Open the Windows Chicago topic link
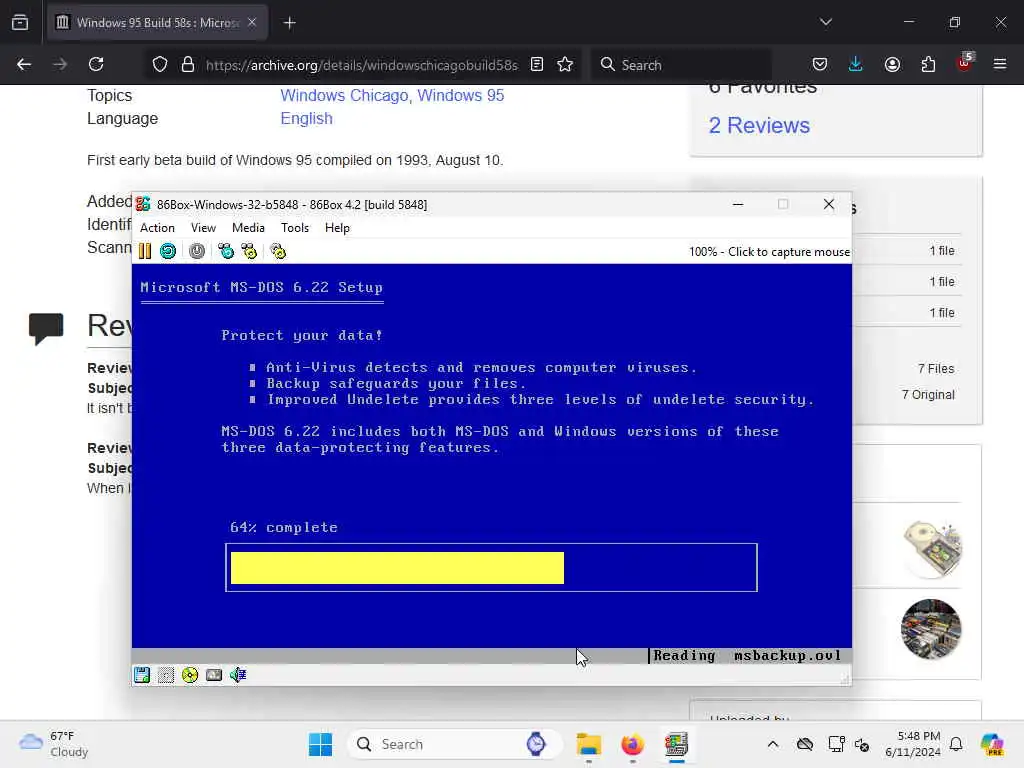1024x768 pixels. pyautogui.click(x=344, y=95)
